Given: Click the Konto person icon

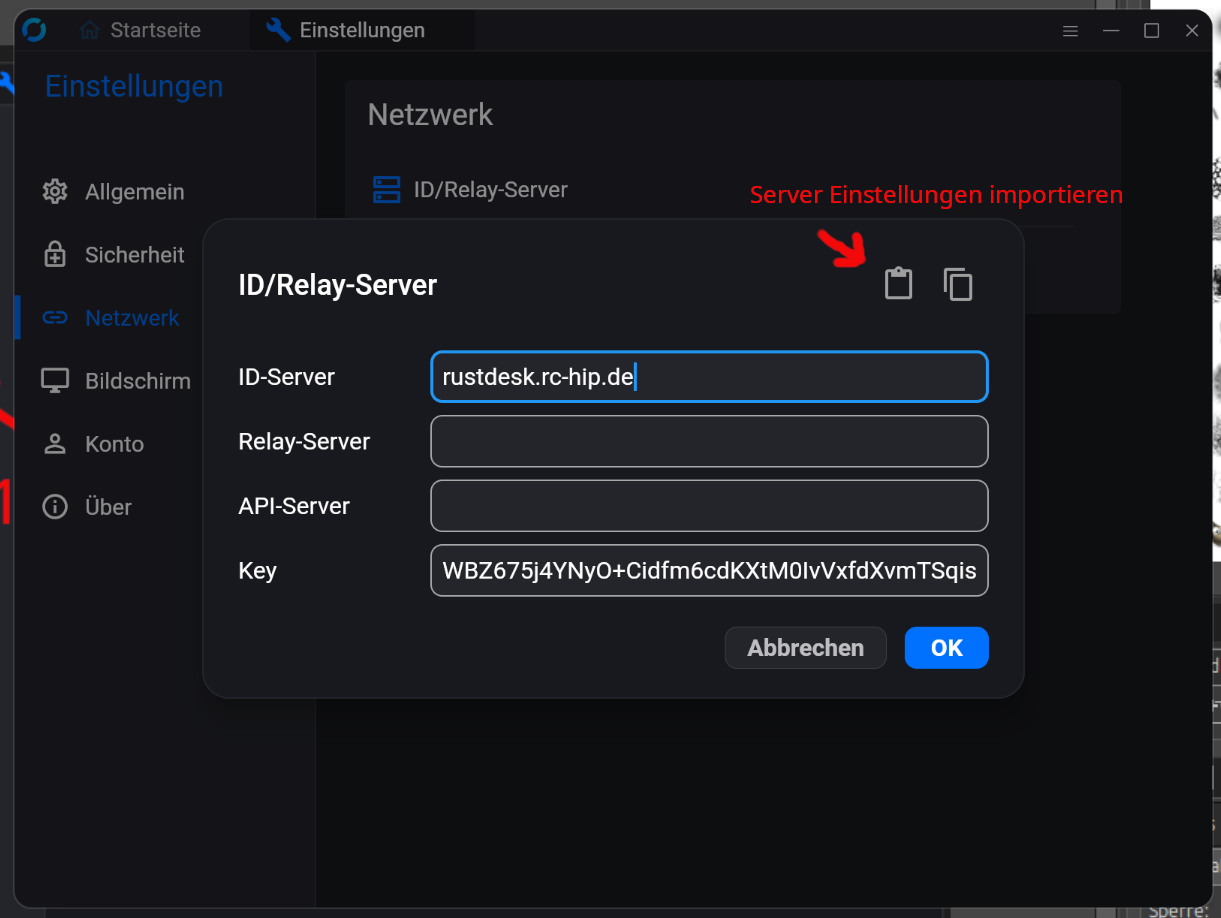Looking at the screenshot, I should coord(55,444).
